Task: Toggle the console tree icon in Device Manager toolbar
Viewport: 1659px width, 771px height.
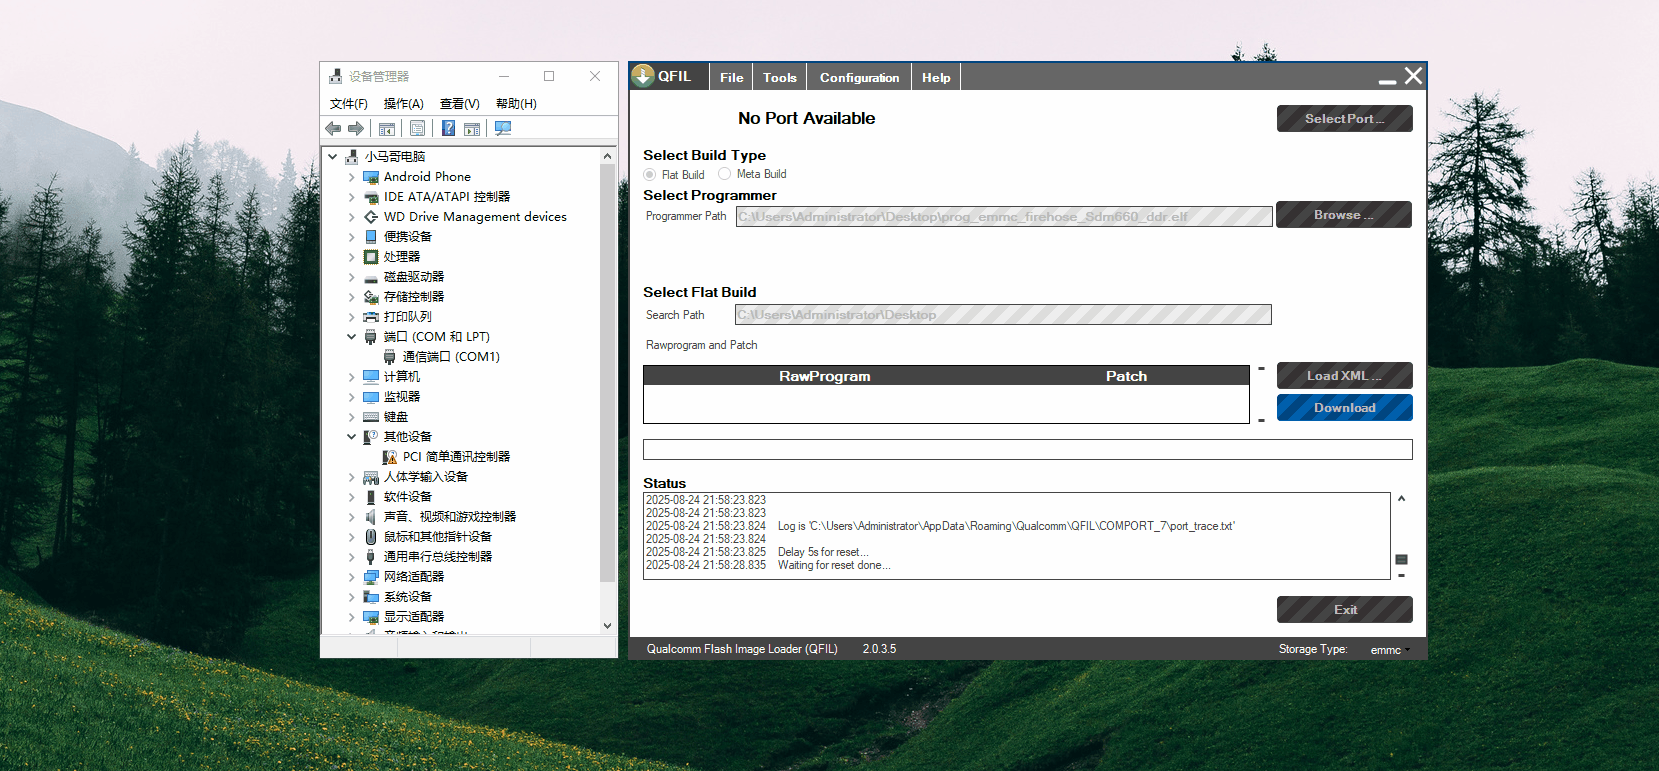Action: (x=387, y=128)
